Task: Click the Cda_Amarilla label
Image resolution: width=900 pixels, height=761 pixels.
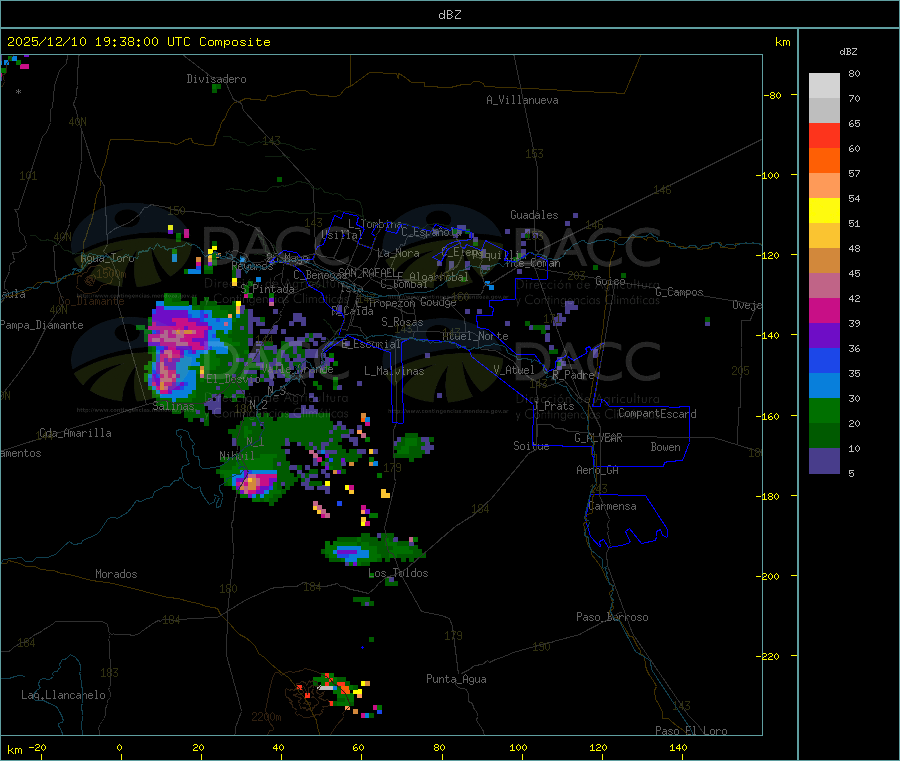Action: coord(75,433)
